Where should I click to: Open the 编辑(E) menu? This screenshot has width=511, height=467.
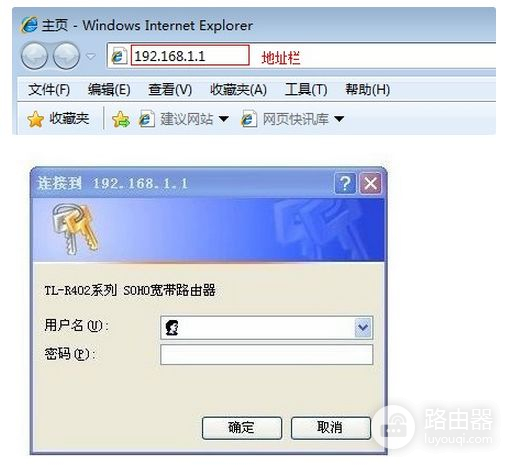click(x=109, y=89)
